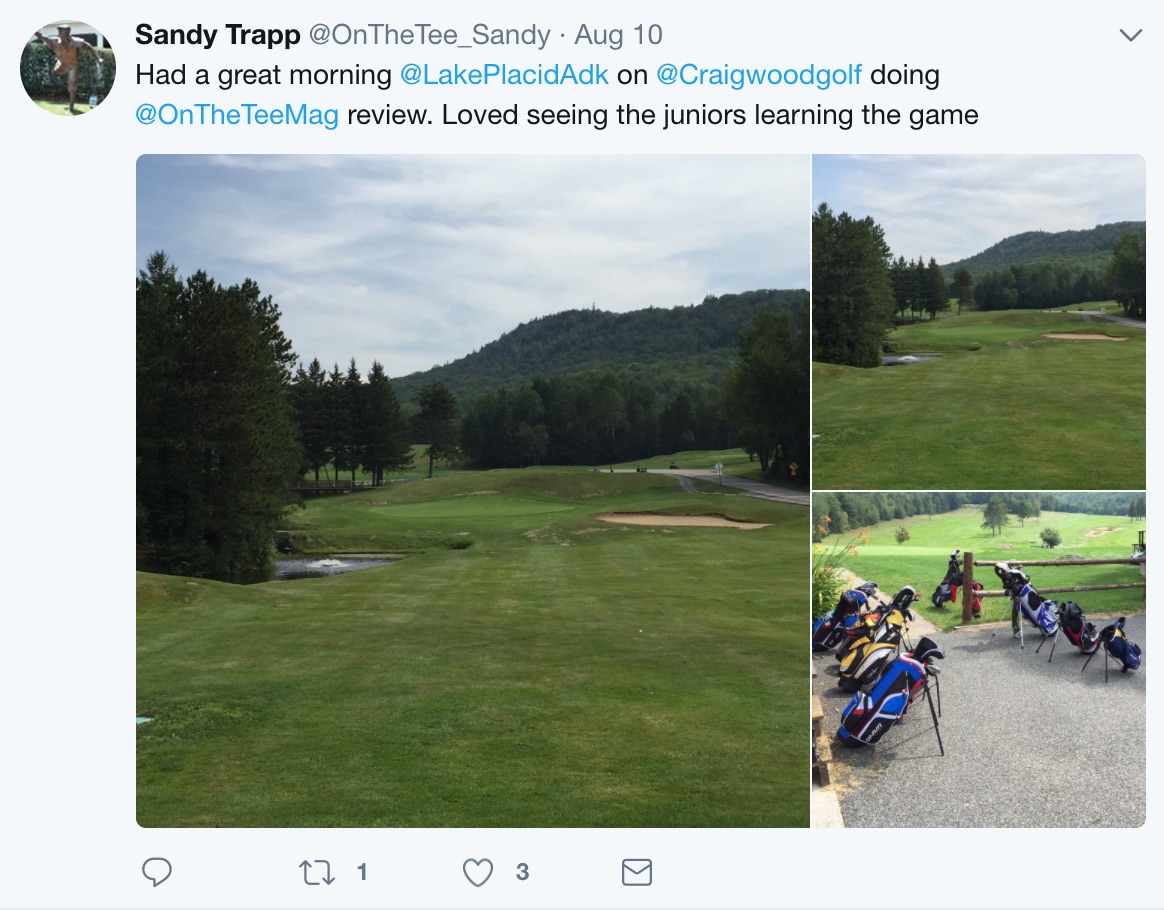Click the sand bunker in the large photo
This screenshot has width=1164, height=910.
coord(680,521)
